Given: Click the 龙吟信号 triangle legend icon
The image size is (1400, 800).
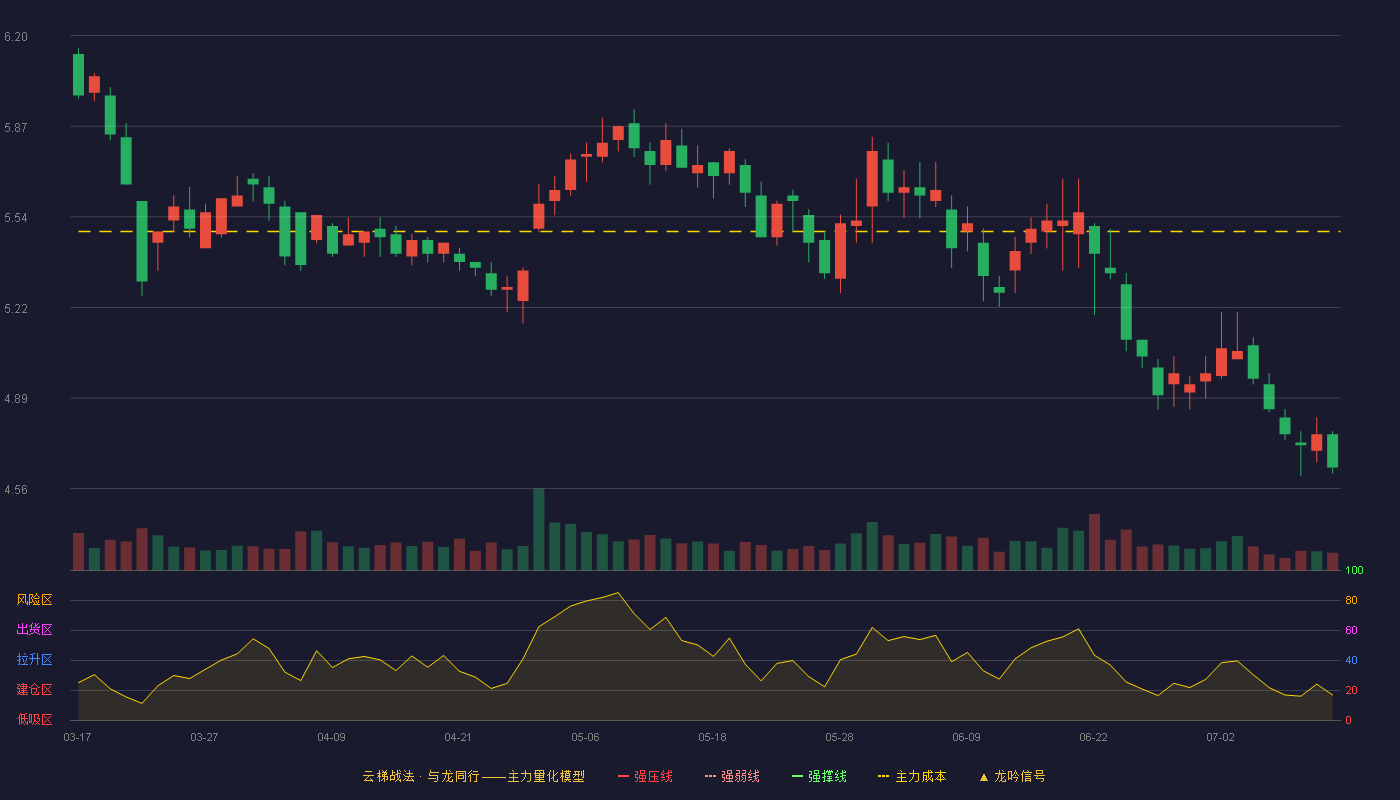Looking at the screenshot, I should (x=984, y=776).
